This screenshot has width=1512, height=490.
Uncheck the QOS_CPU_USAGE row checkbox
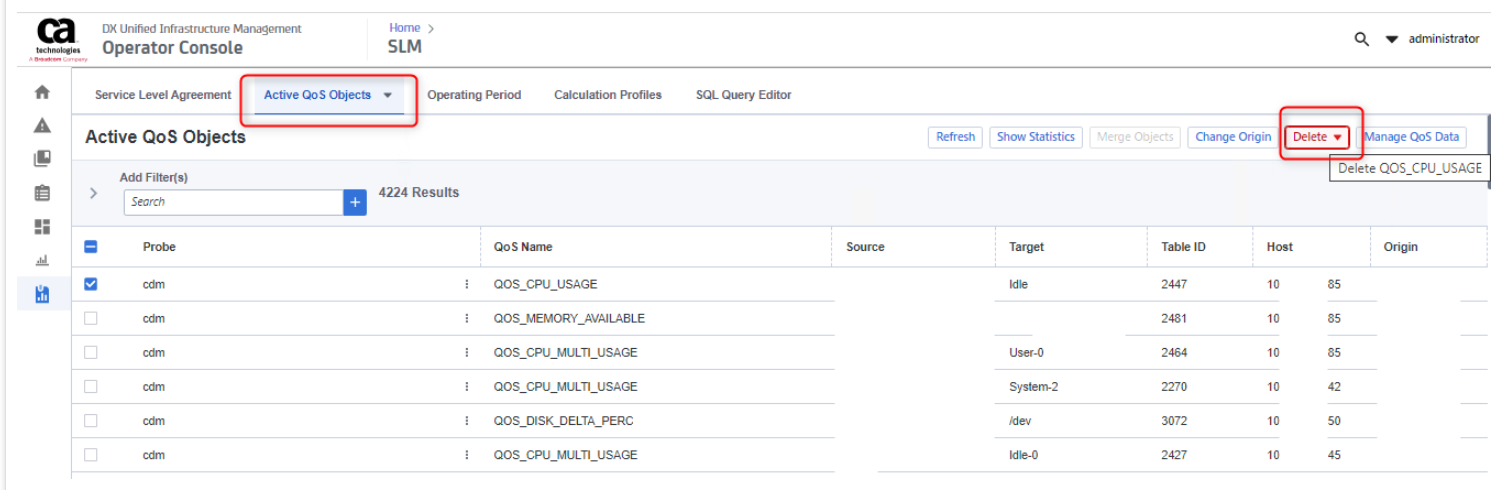pos(91,284)
